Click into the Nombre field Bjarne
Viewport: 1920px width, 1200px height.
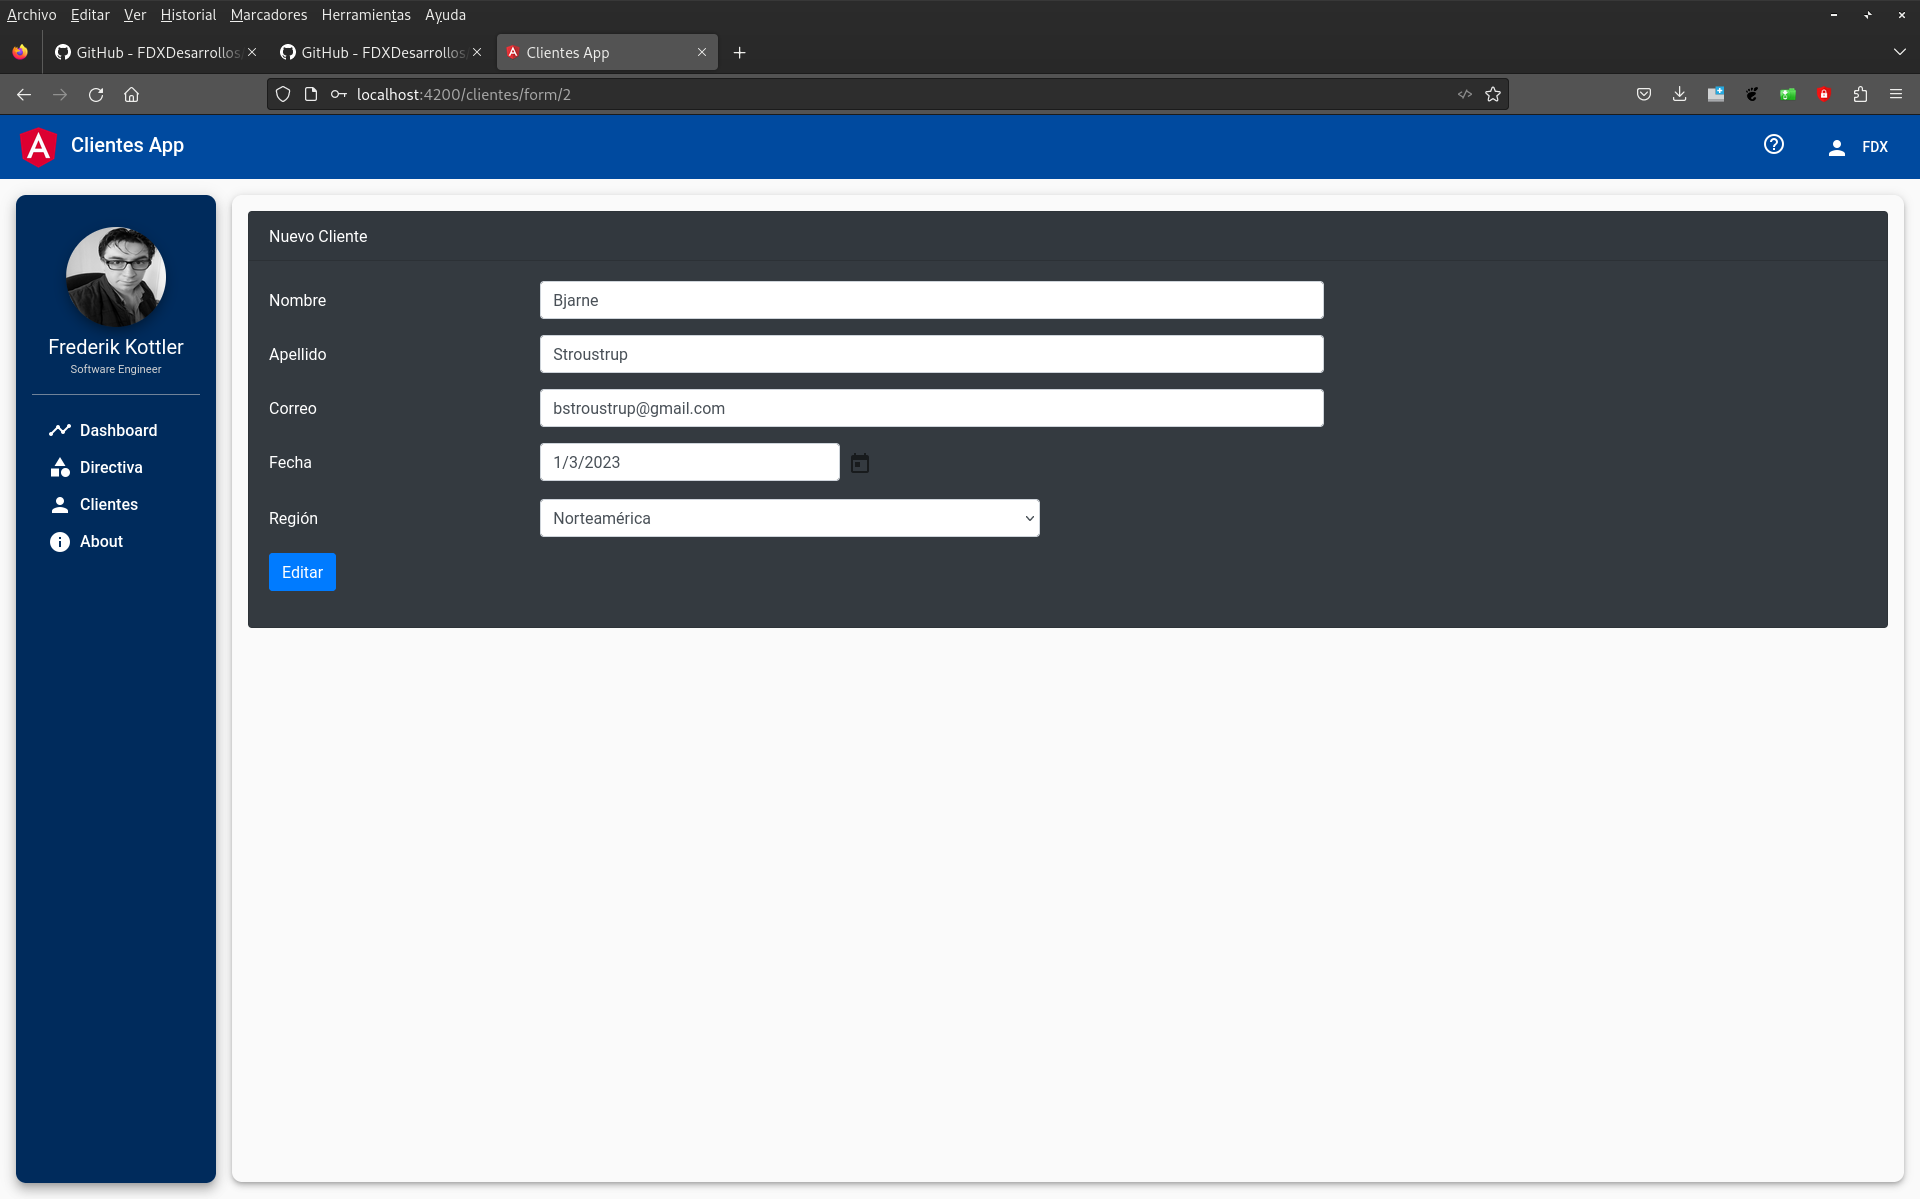click(x=932, y=300)
